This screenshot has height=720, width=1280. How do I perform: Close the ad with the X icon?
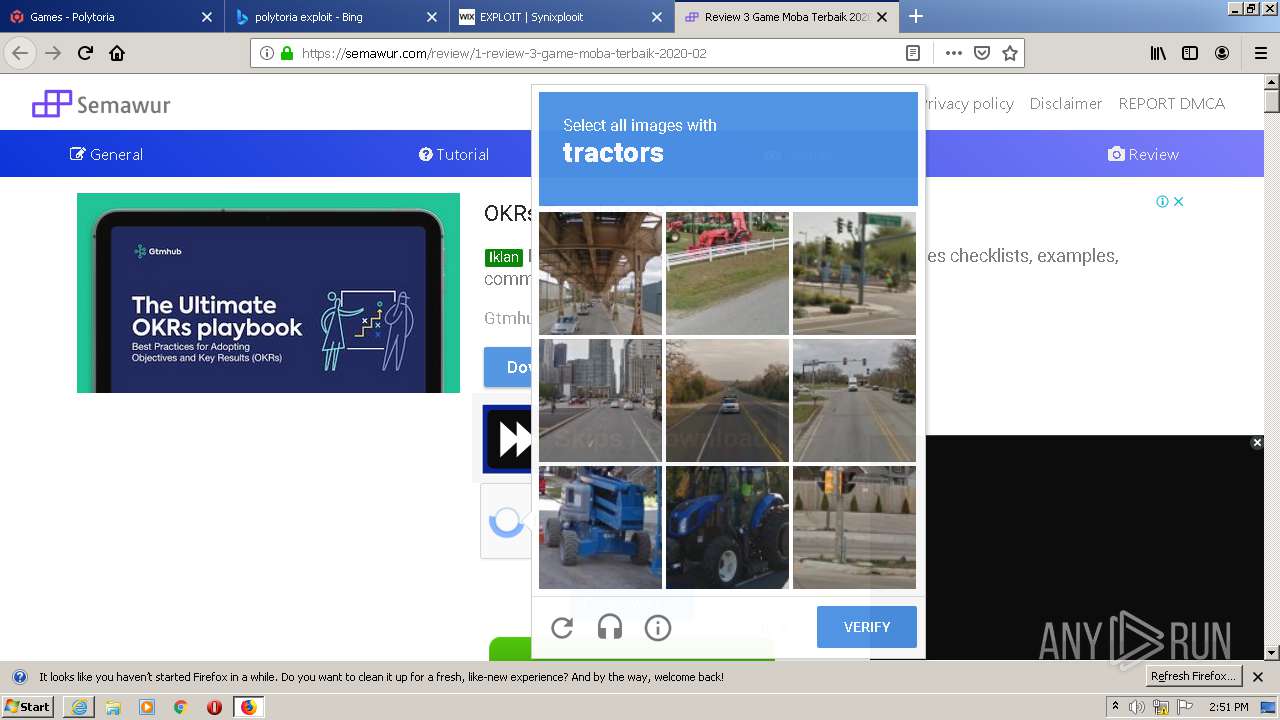[x=1178, y=201]
